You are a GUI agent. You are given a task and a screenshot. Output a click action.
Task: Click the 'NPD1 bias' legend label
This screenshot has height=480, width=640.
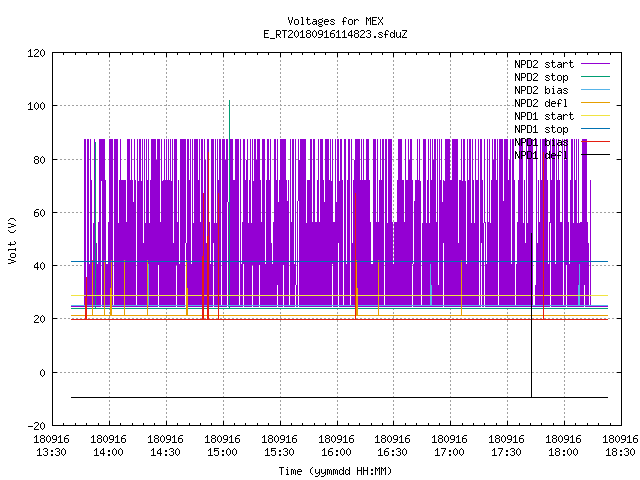[x=541, y=142]
